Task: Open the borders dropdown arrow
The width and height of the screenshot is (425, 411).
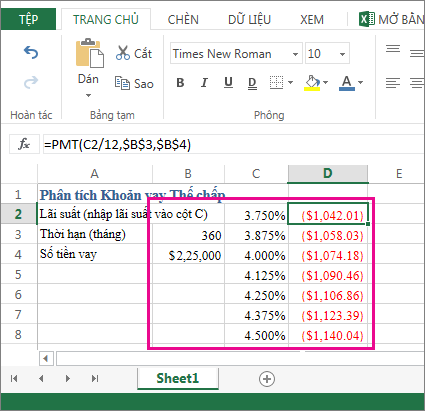Action: pos(290,82)
